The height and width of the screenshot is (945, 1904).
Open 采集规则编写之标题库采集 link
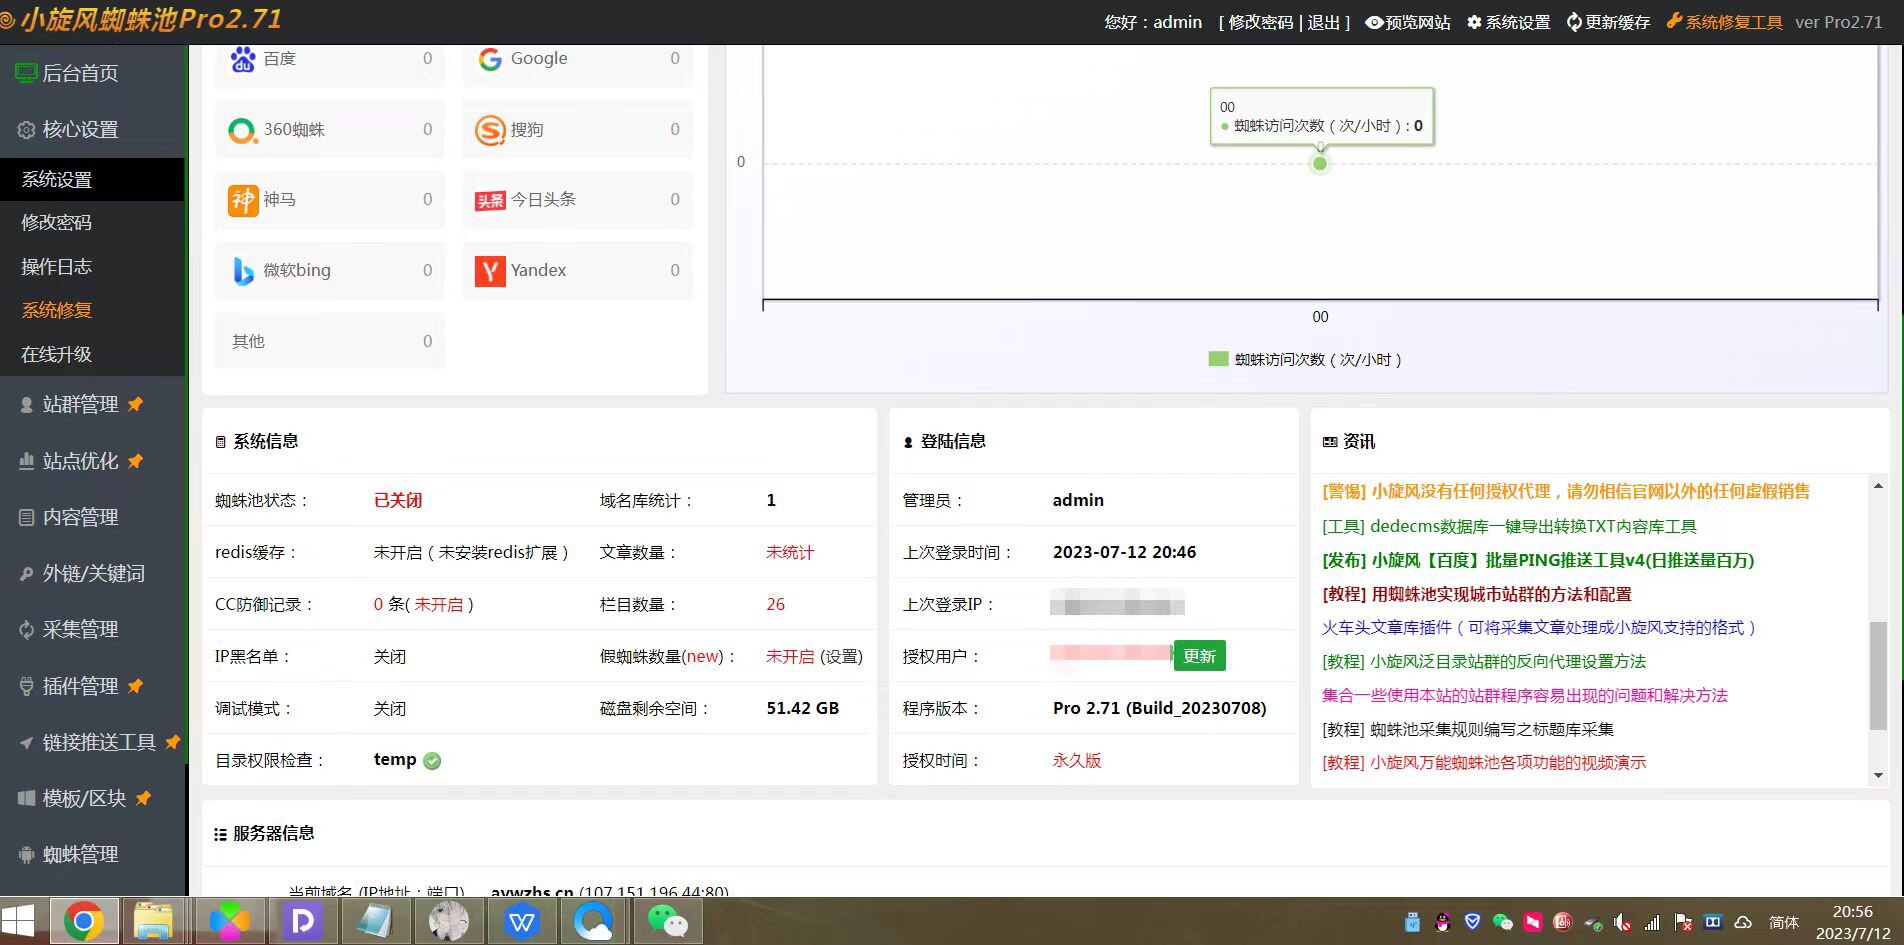[1468, 729]
